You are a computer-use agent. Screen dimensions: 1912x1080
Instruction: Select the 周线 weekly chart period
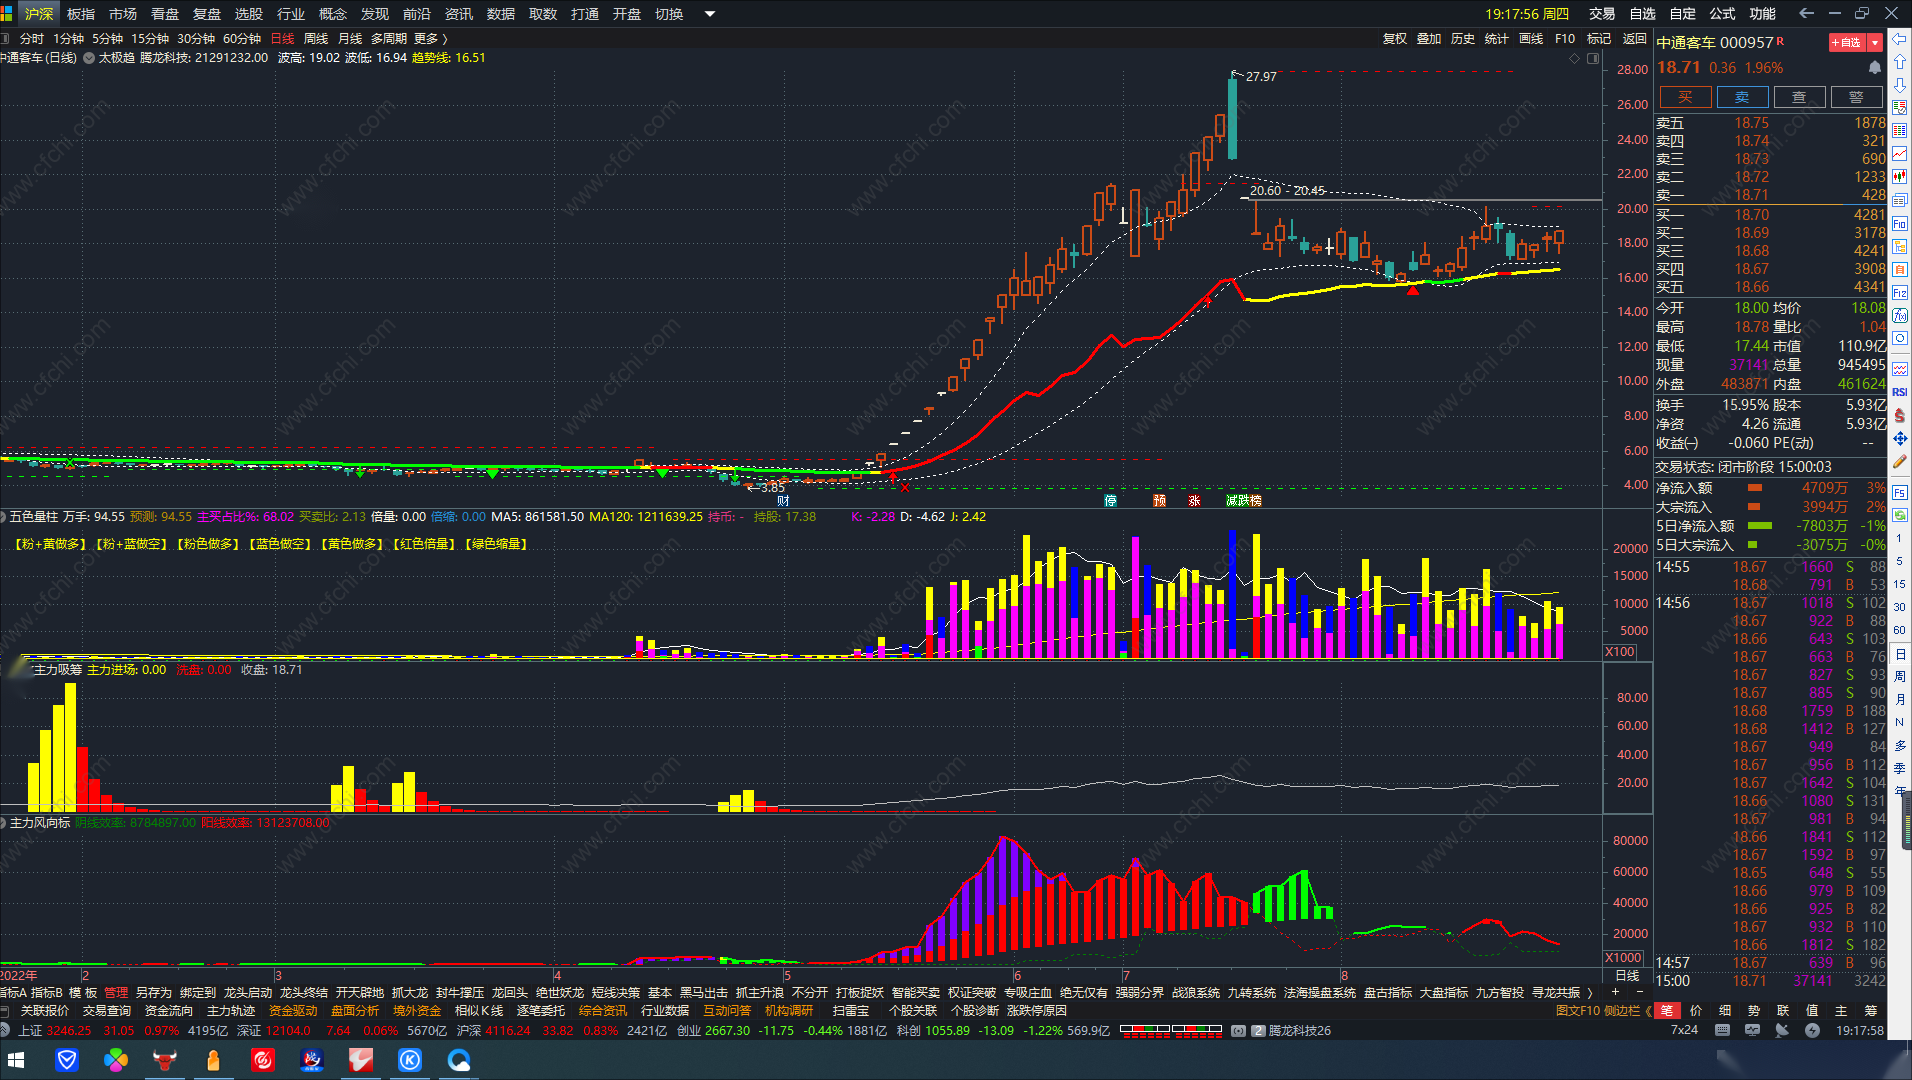click(316, 39)
